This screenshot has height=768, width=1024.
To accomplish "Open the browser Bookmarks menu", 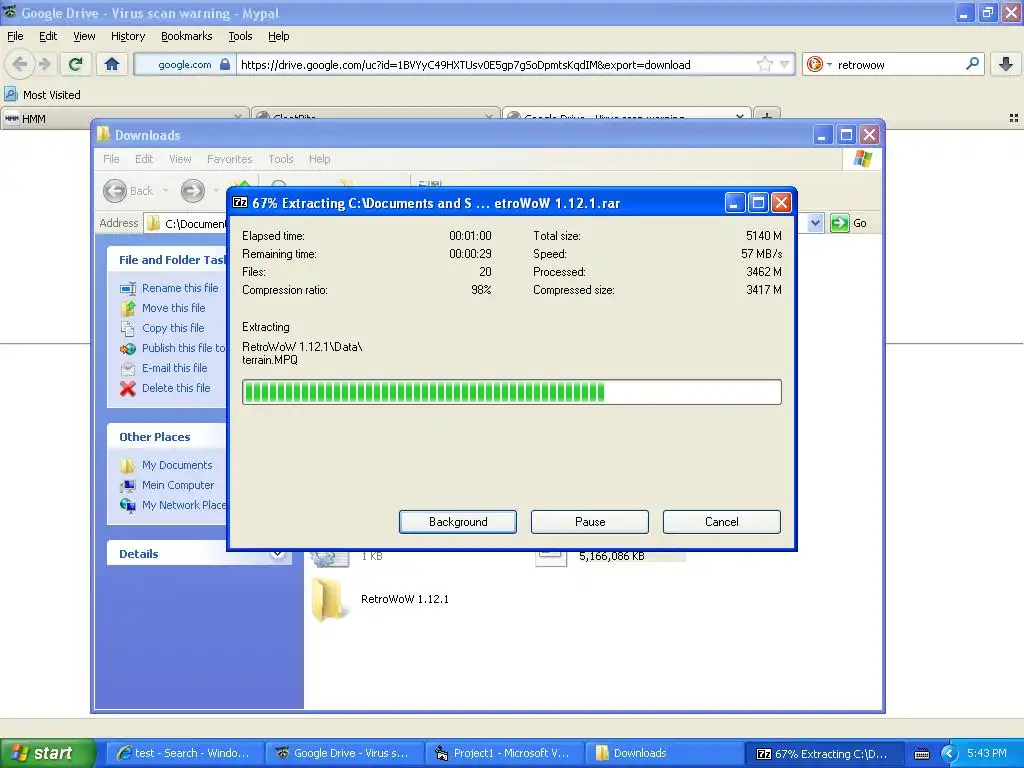I will coord(186,36).
